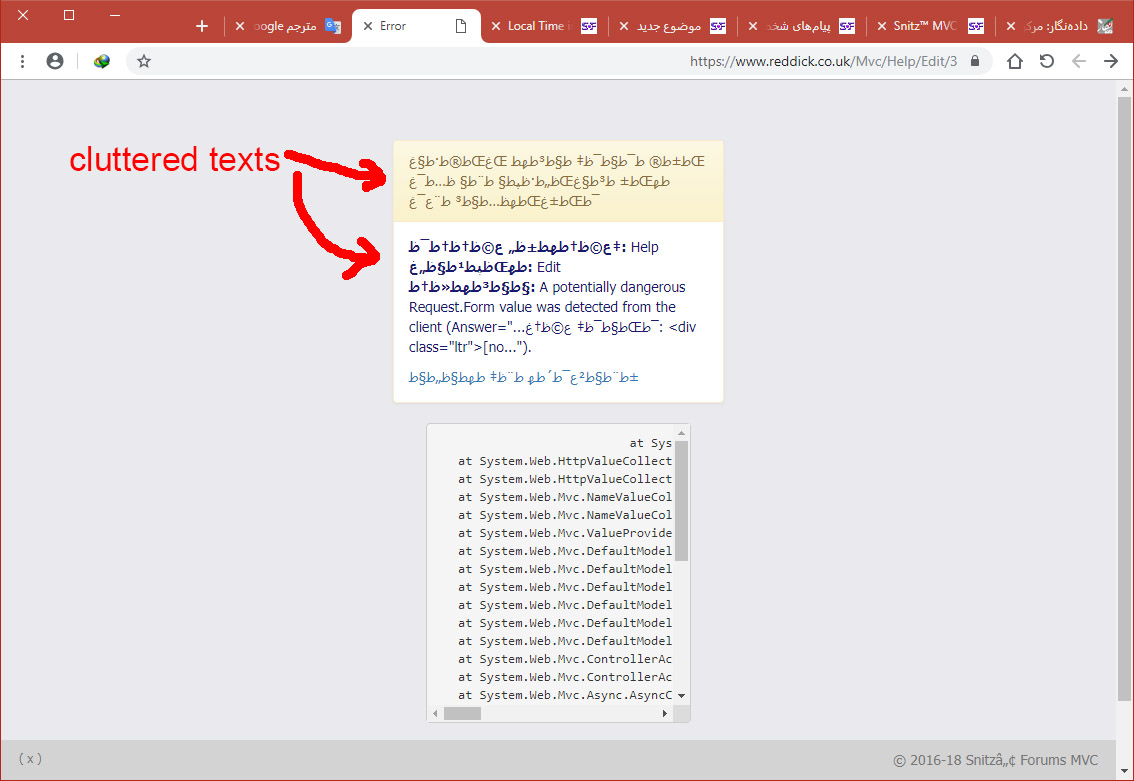Click the stack trace horizontal scrollbar thumb
1134x781 pixels.
(462, 714)
